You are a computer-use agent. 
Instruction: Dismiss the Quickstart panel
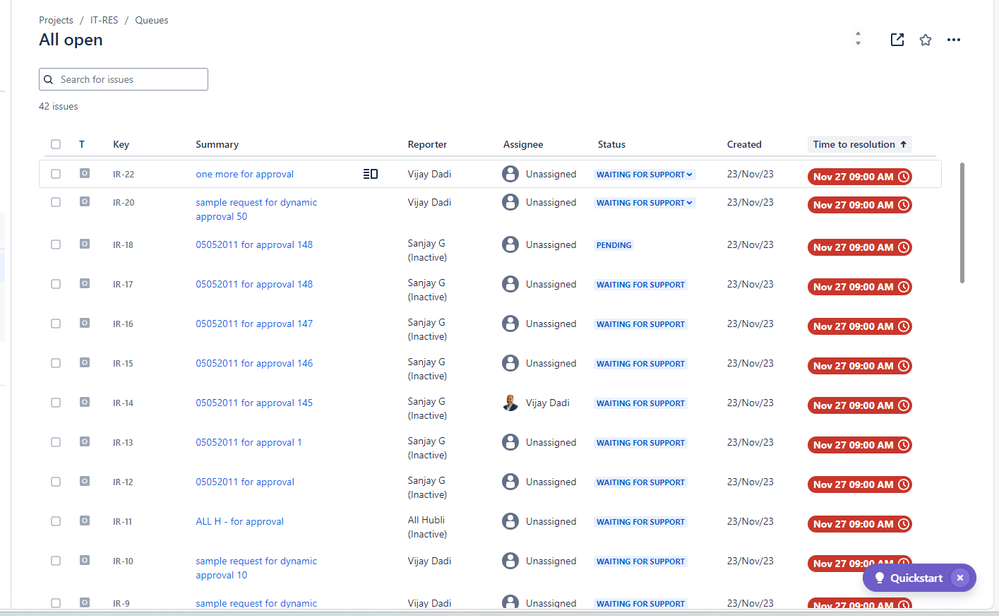[x=959, y=578]
